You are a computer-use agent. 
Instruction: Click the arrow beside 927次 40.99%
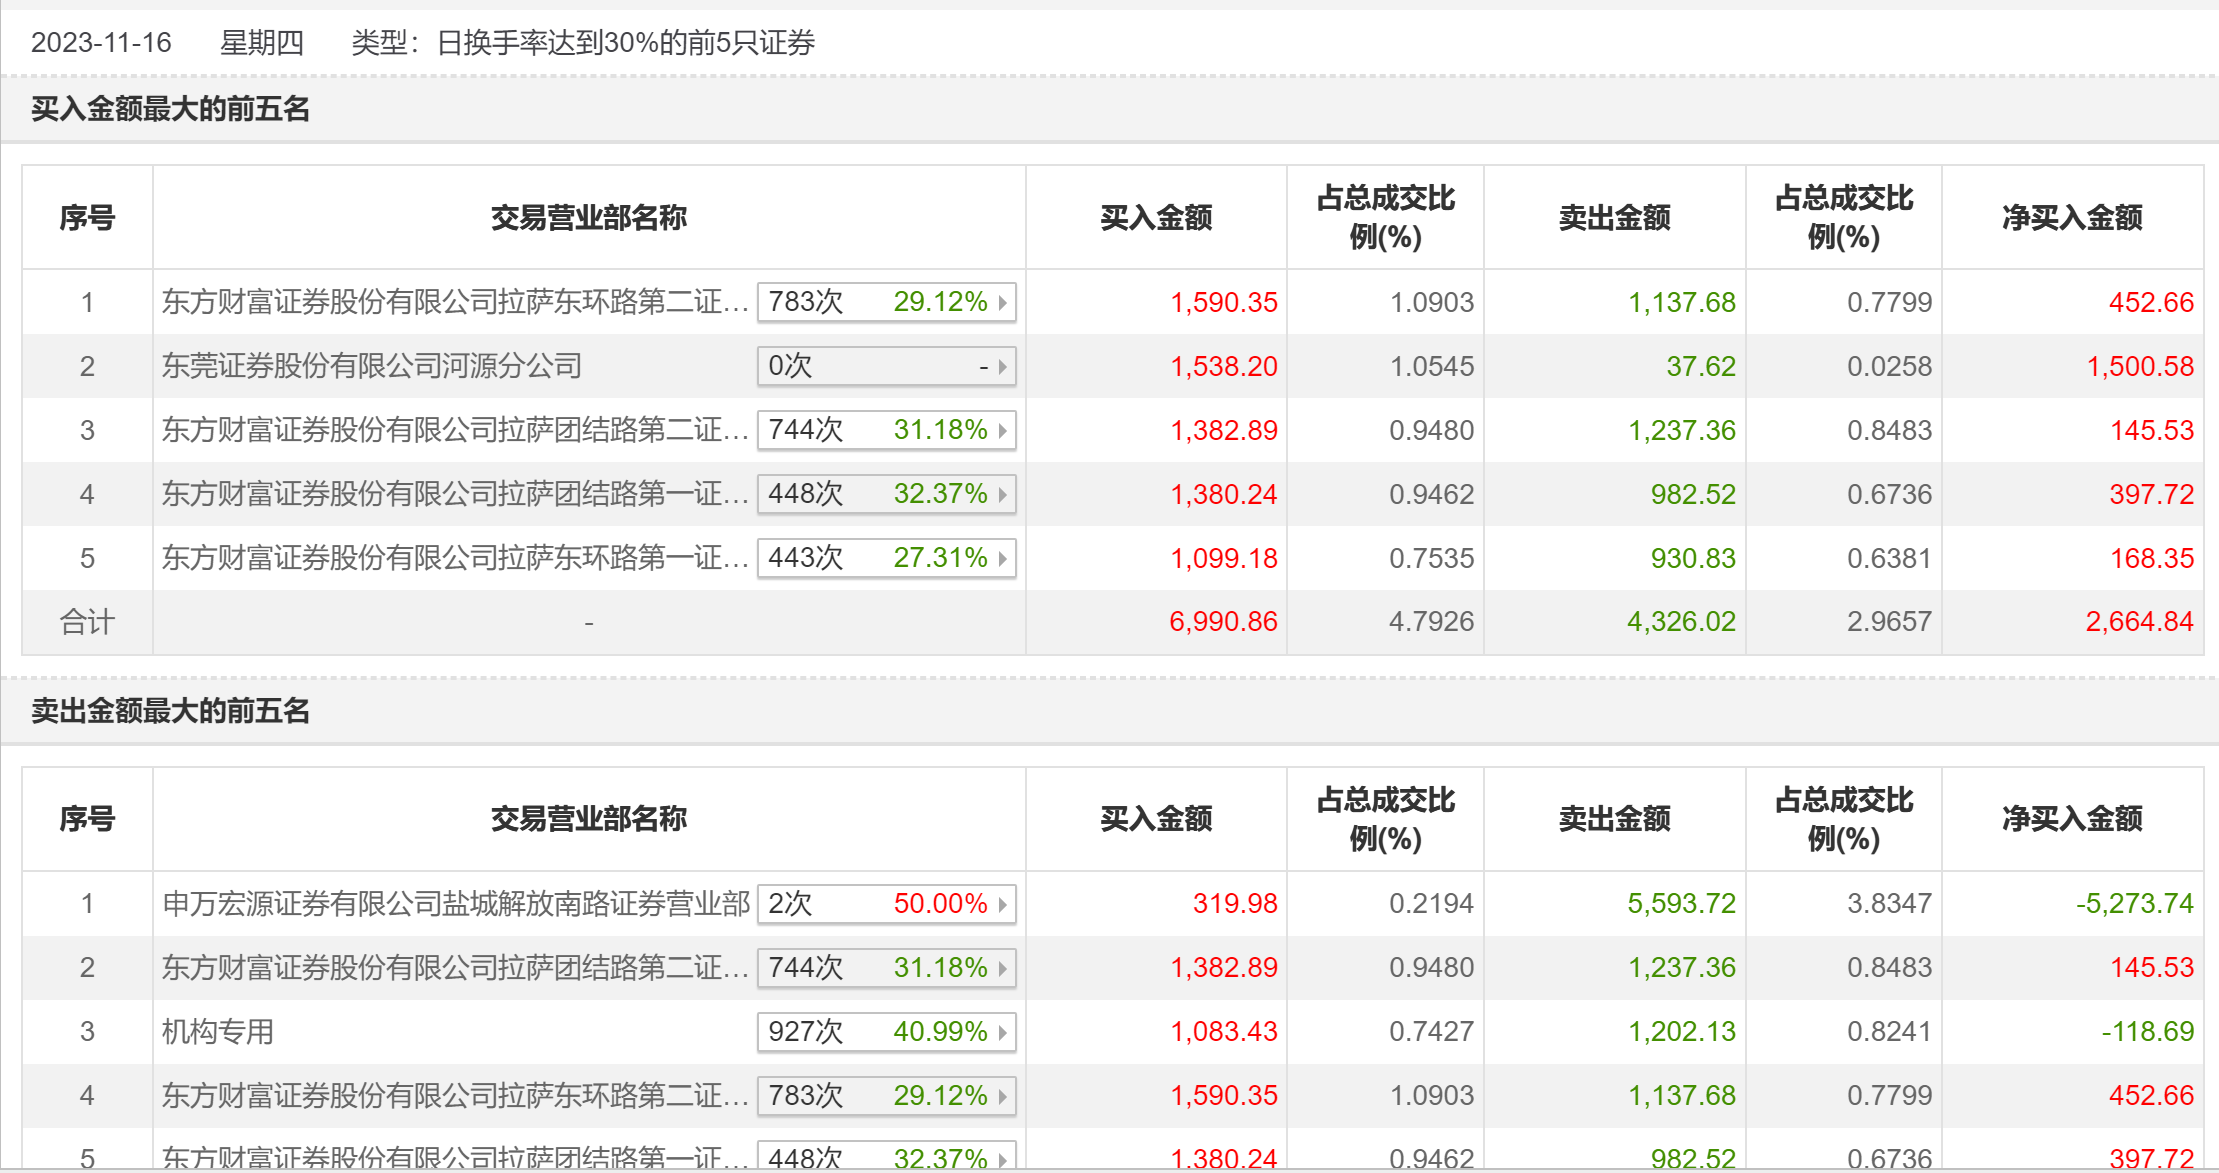coord(1002,1032)
